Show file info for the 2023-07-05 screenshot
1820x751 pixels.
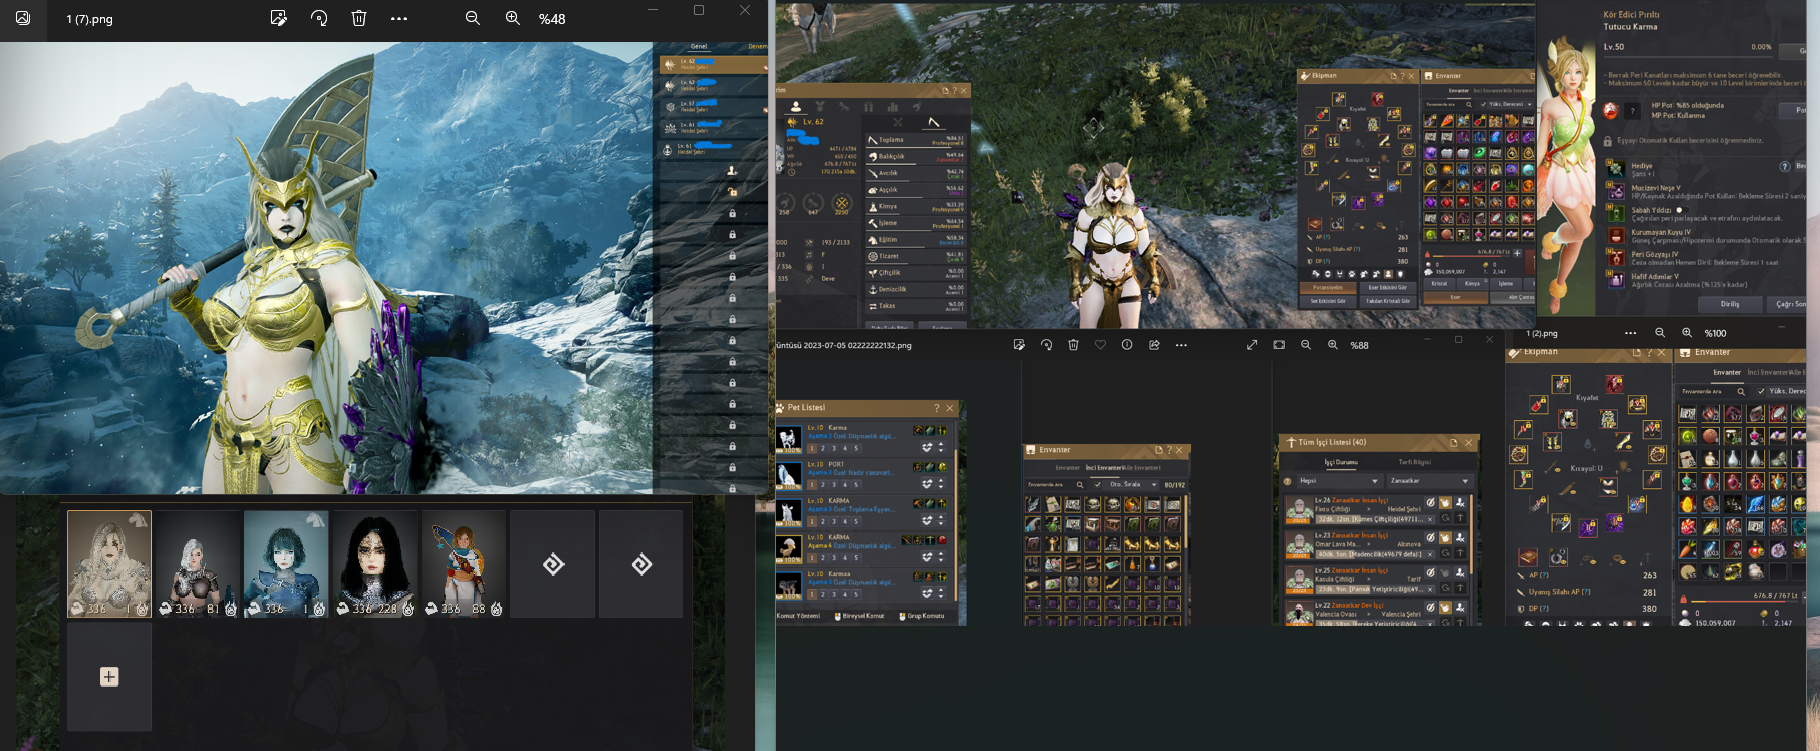click(1127, 345)
